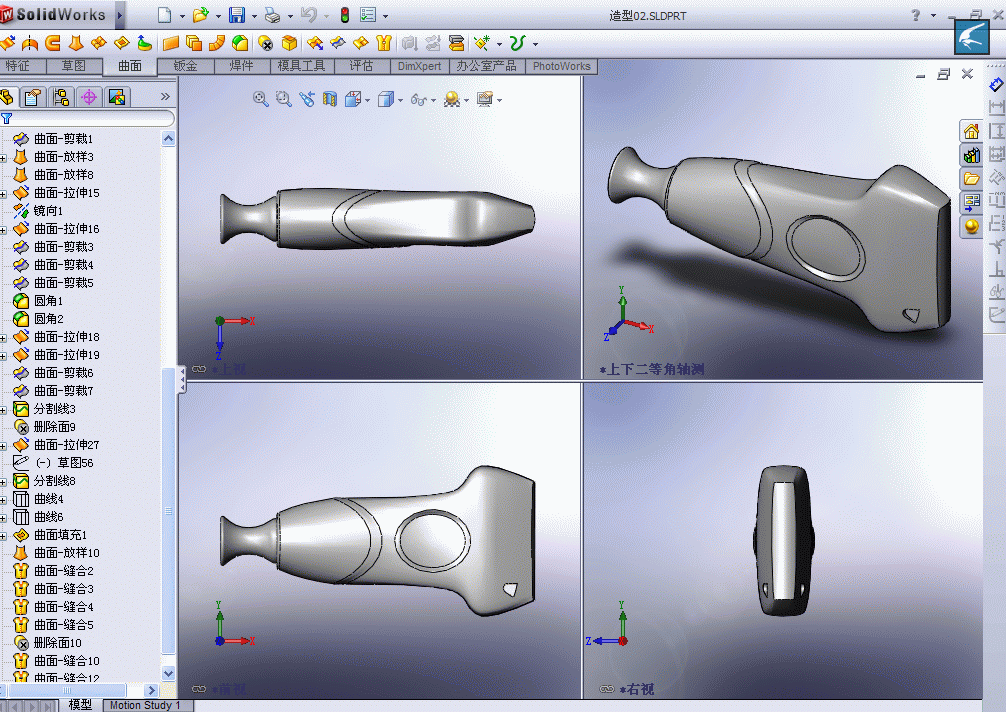Switch to the 评估 tab
This screenshot has height=712, width=1006.
click(361, 65)
